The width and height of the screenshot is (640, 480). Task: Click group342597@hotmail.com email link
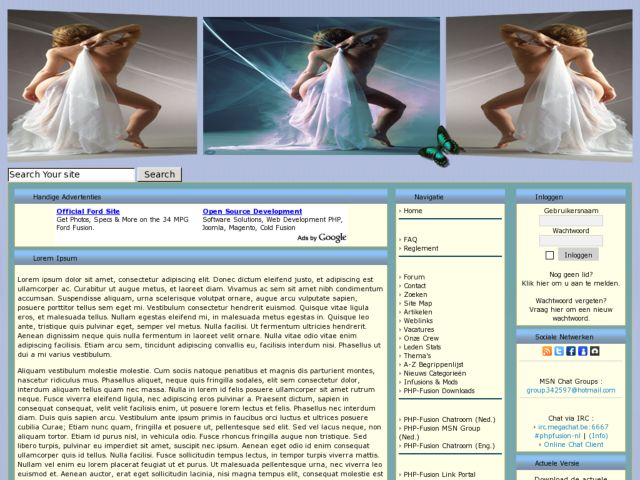click(x=571, y=390)
